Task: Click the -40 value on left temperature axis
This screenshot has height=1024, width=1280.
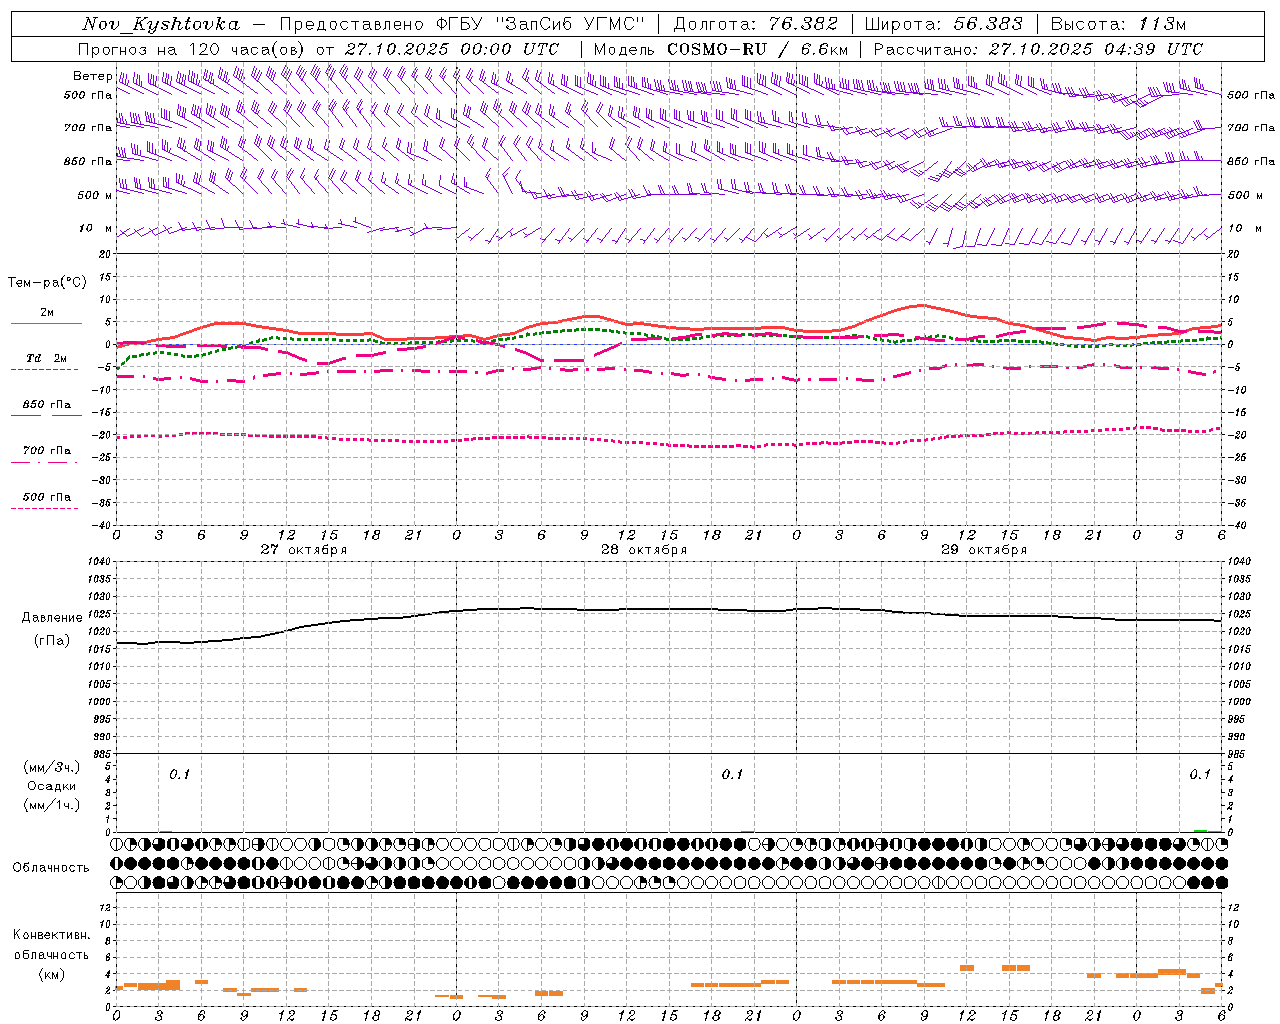Action: point(102,526)
